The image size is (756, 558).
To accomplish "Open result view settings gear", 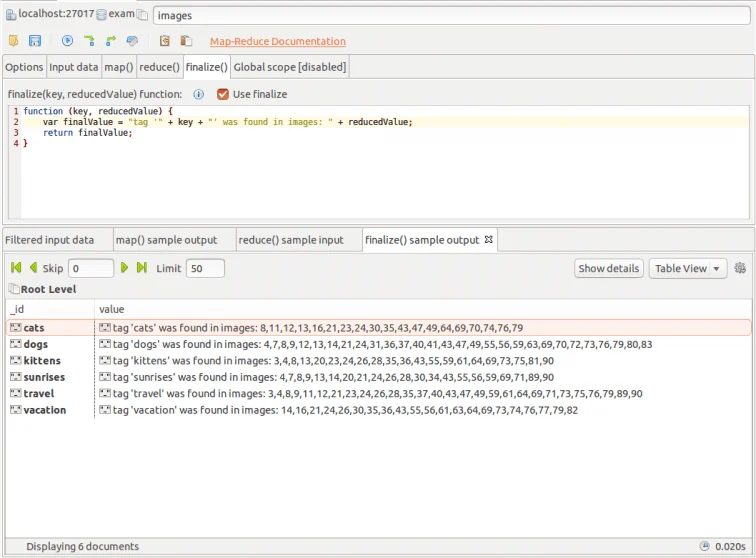I will (x=740, y=268).
